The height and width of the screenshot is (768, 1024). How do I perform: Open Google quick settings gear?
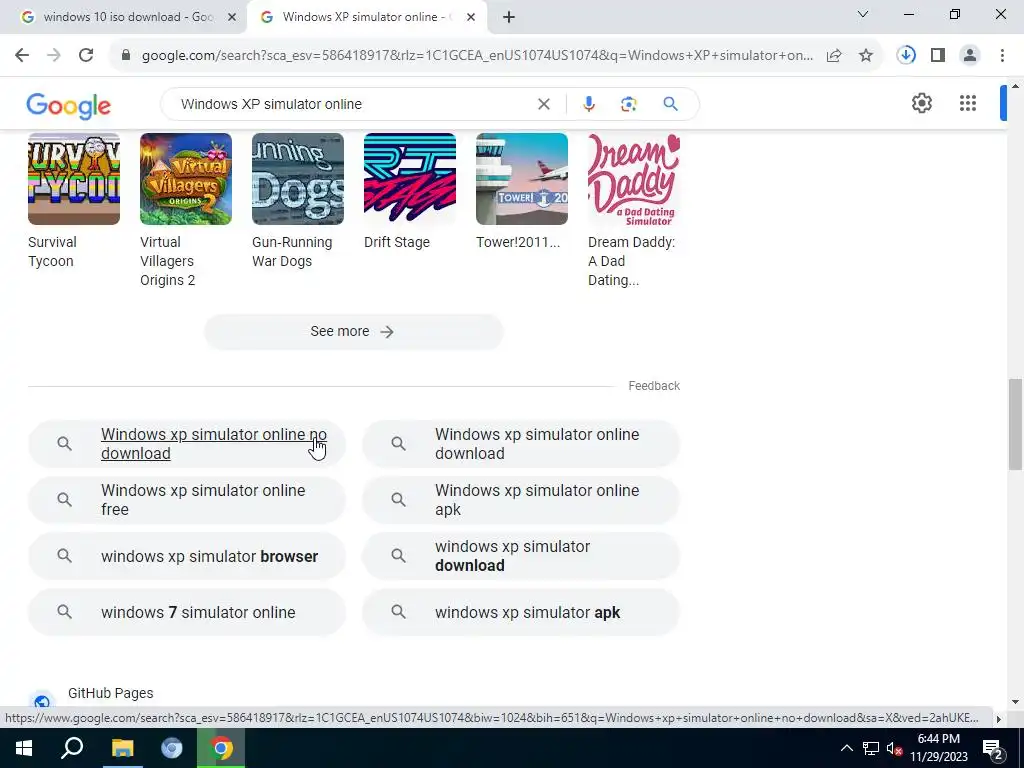pyautogui.click(x=921, y=103)
